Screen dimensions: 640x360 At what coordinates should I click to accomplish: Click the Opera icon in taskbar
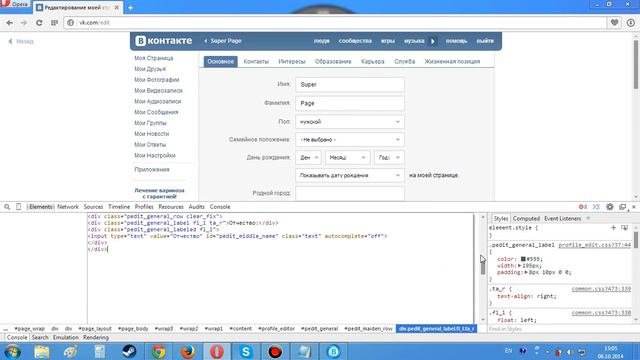coord(217,351)
